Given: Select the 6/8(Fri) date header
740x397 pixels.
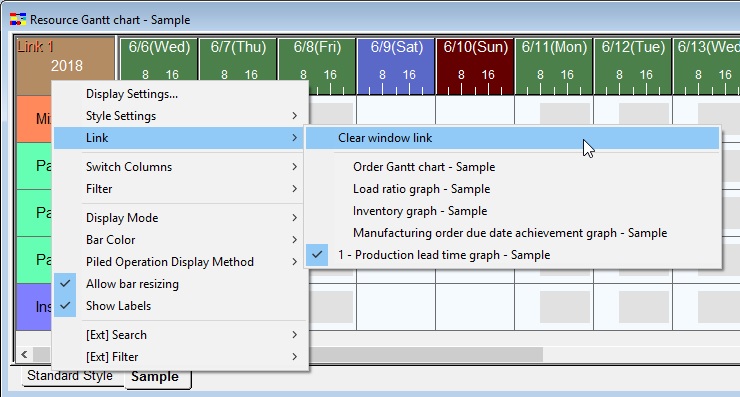Looking at the screenshot, I should click(317, 66).
